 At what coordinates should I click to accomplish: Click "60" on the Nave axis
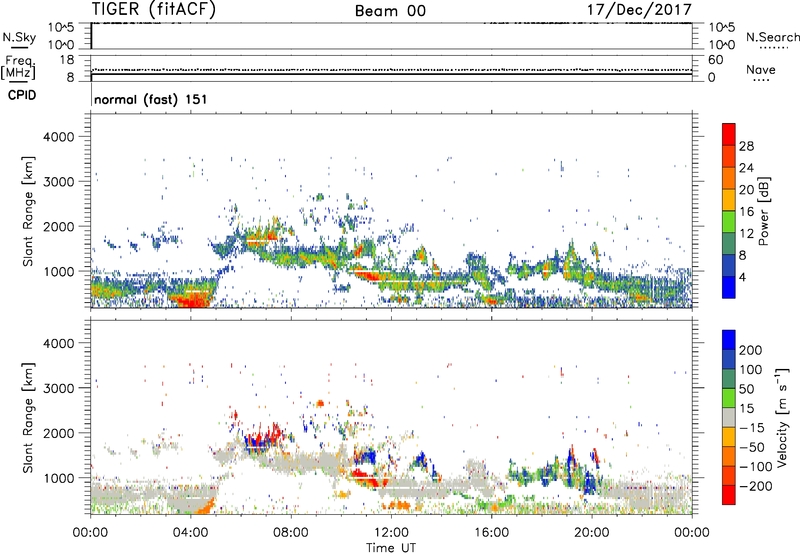[x=716, y=60]
